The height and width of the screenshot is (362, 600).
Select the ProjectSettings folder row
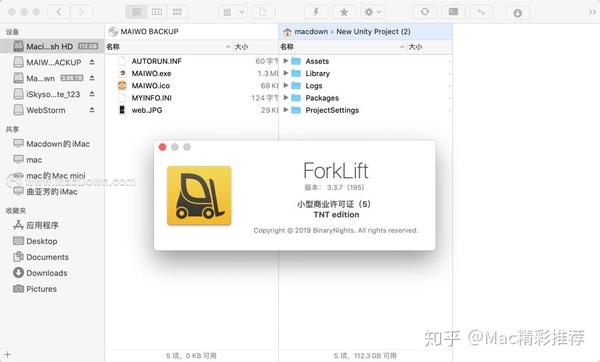[x=365, y=110]
